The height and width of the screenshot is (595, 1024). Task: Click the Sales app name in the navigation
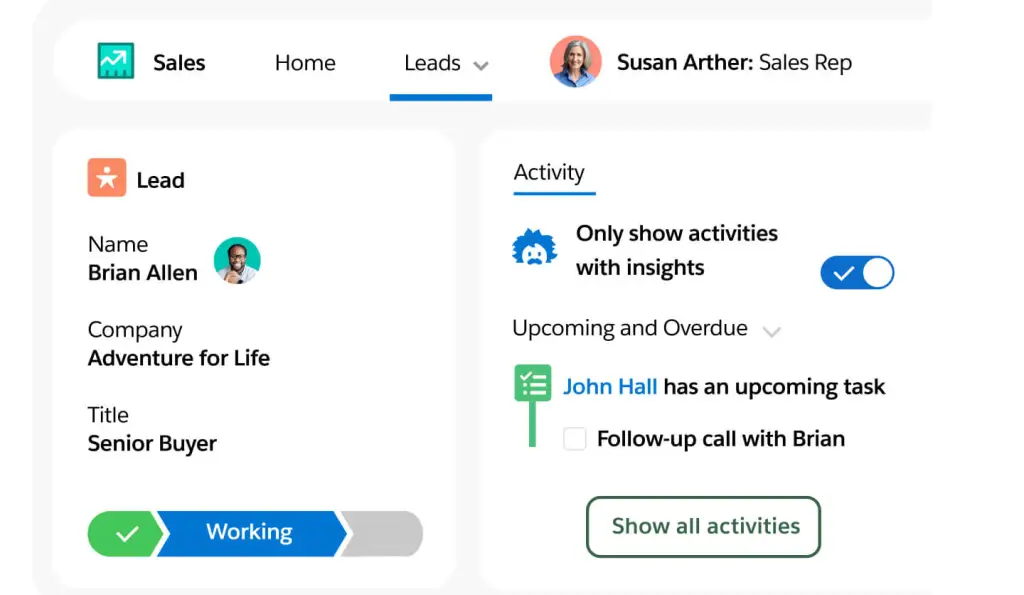coord(179,62)
